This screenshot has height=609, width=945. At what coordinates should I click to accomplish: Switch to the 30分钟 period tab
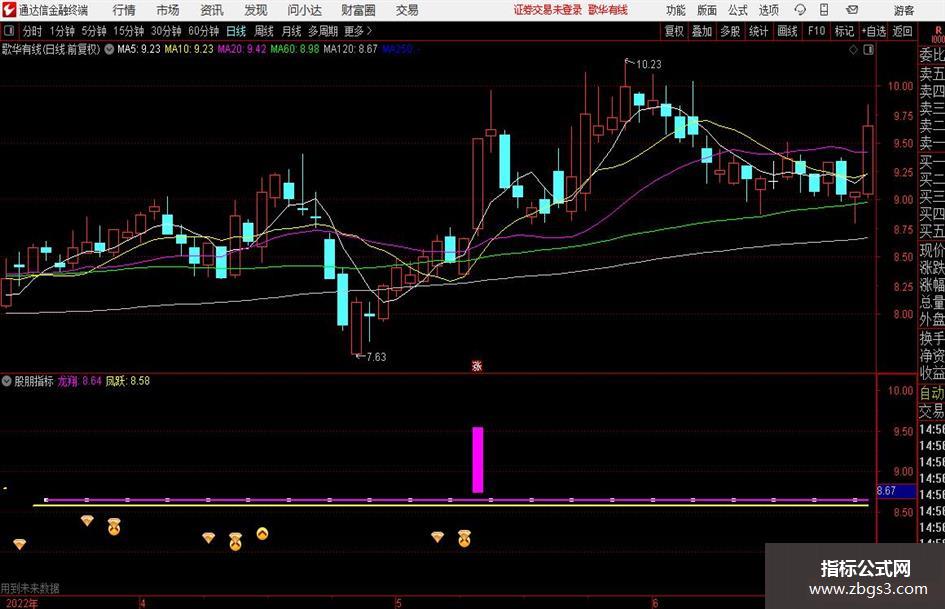click(166, 31)
